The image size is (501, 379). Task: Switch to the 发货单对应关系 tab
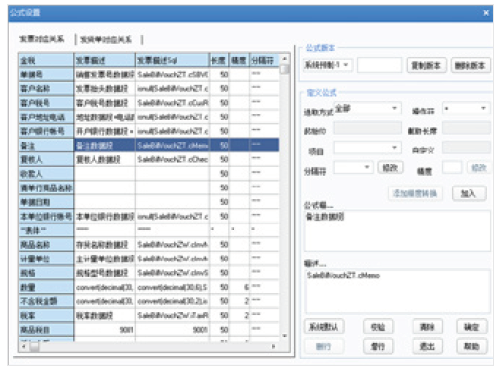[106, 40]
